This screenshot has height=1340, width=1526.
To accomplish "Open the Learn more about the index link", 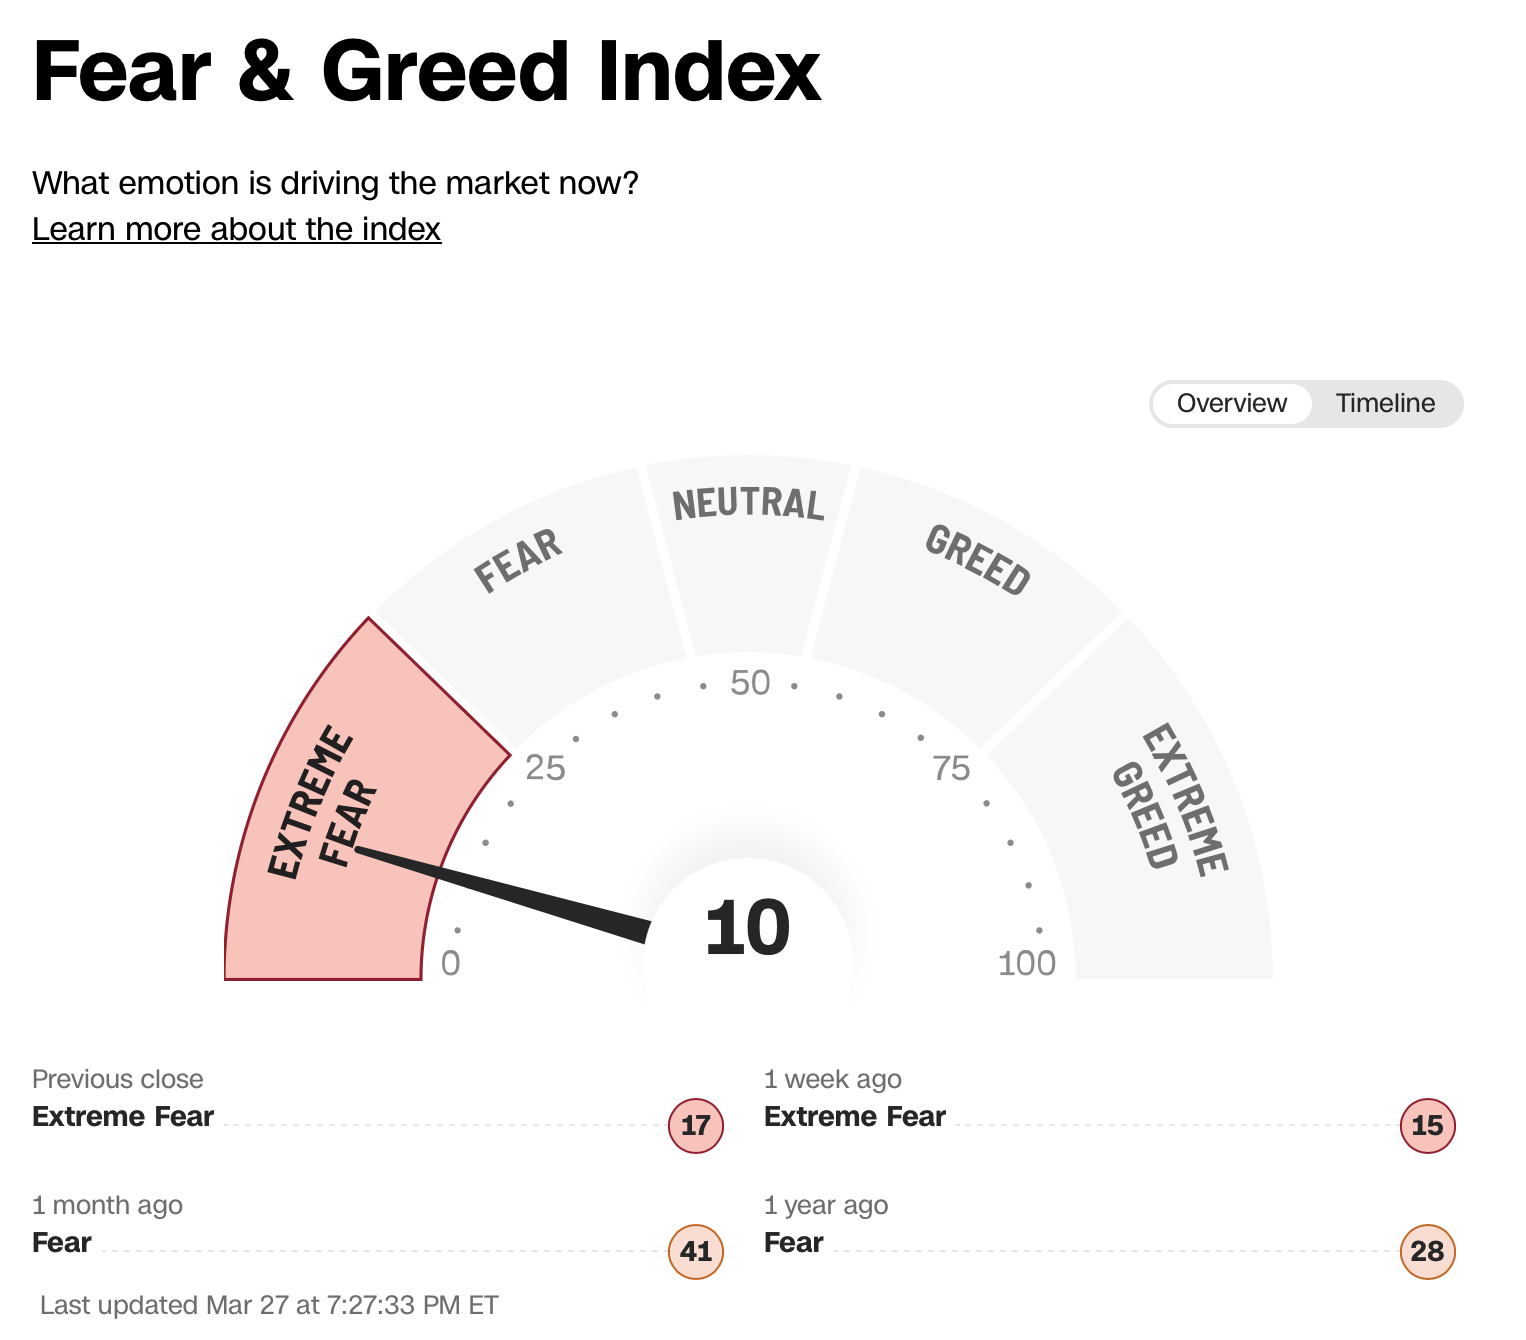I will pyautogui.click(x=236, y=229).
